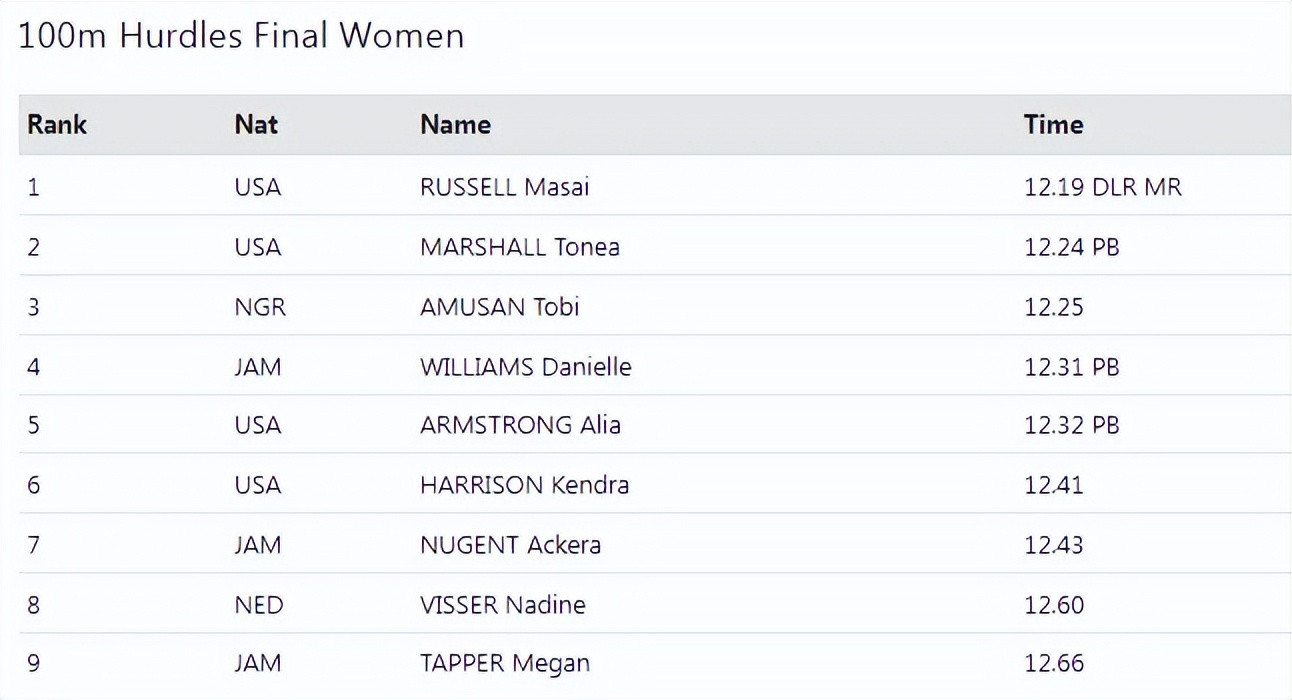The height and width of the screenshot is (700, 1292).
Task: Select TAPPER Megan entry
Action: [504, 663]
